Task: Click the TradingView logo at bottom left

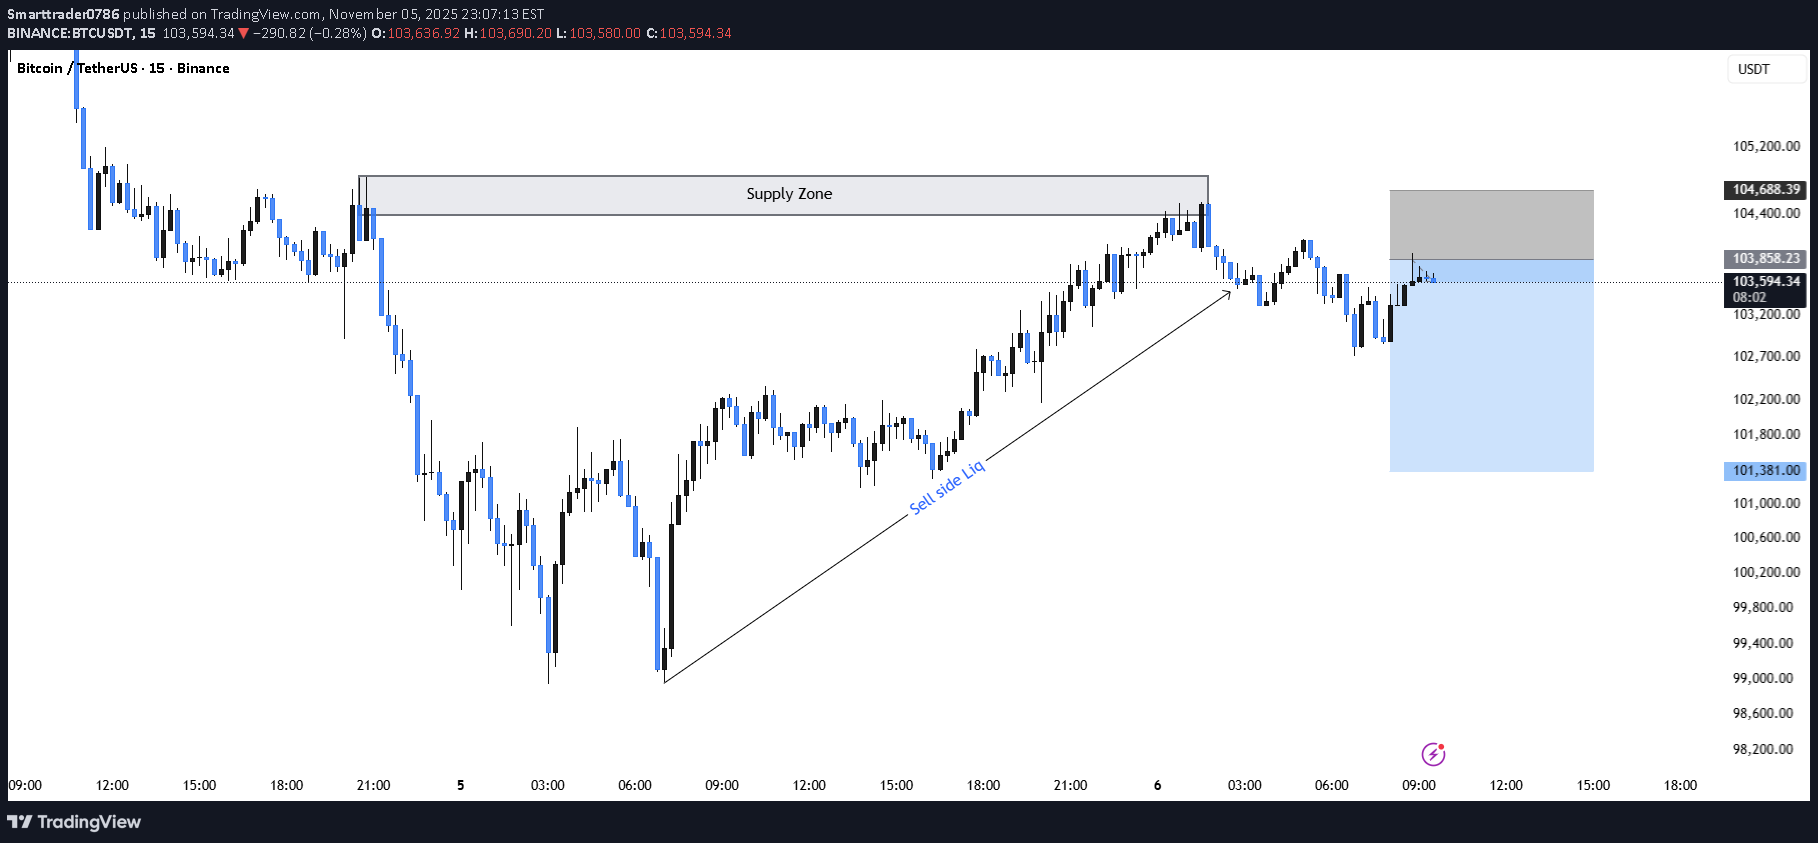Action: 74,822
